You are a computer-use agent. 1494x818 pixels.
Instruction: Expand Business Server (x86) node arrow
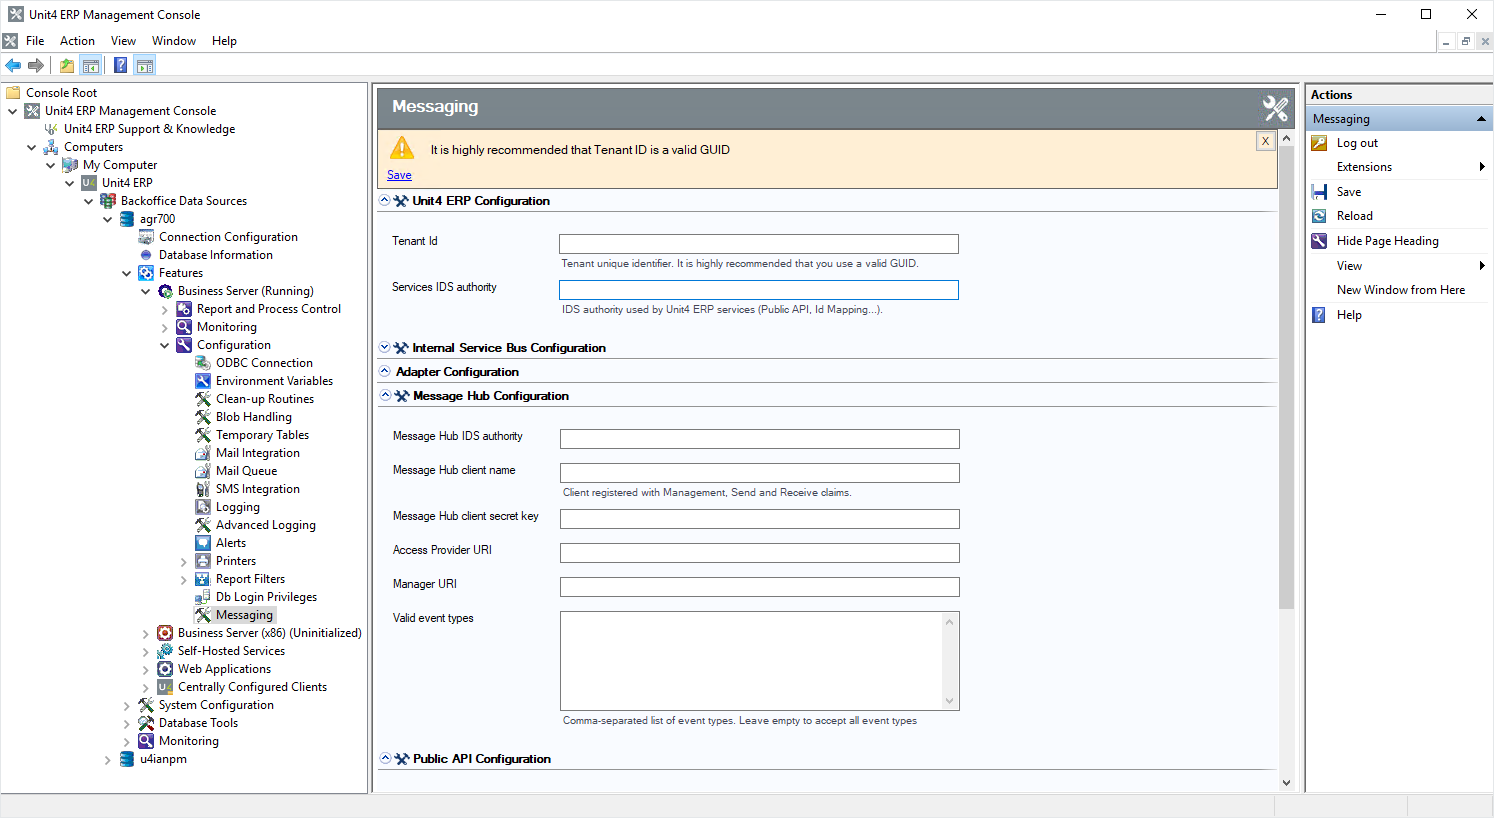coord(146,634)
